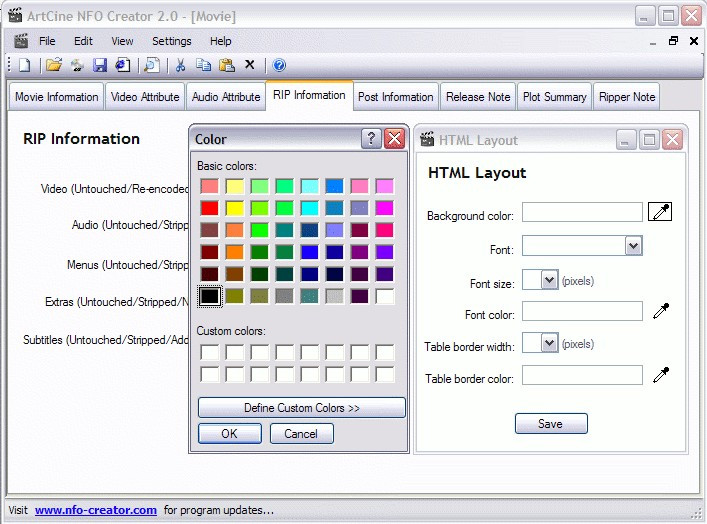The image size is (707, 524).
Task: Click the Font color field
Action: click(x=582, y=311)
